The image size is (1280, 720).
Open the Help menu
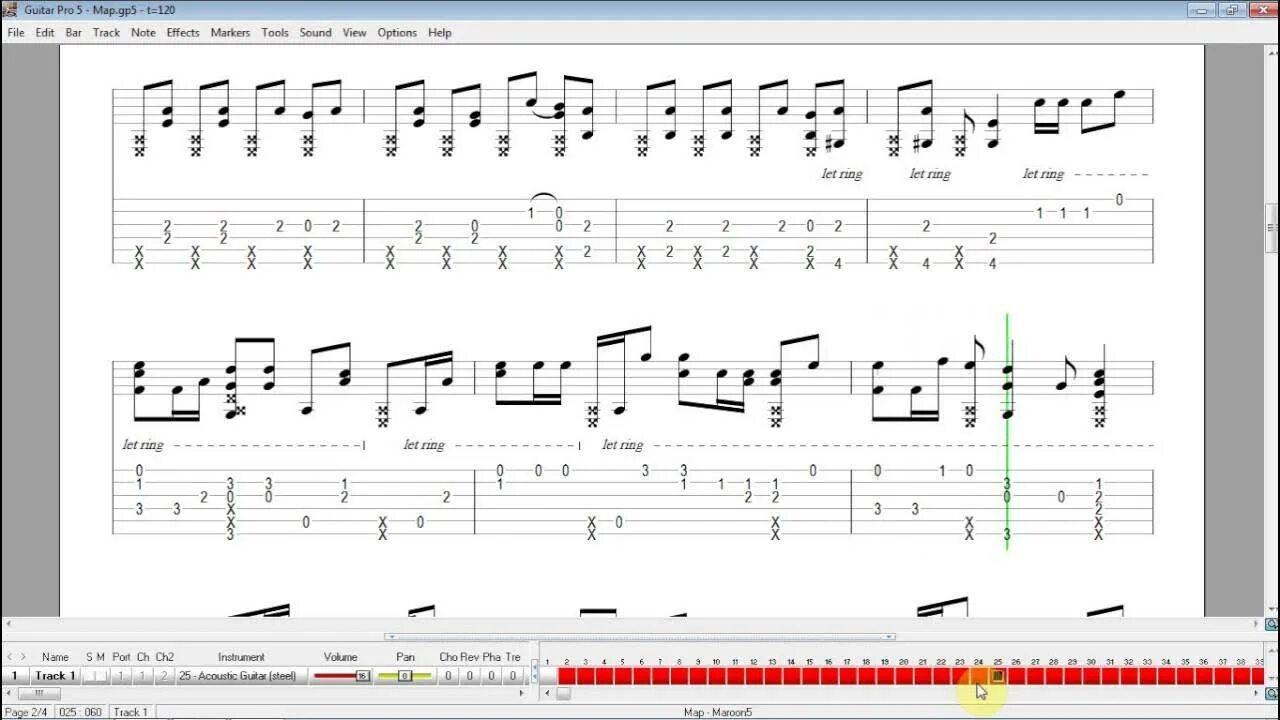pos(440,32)
